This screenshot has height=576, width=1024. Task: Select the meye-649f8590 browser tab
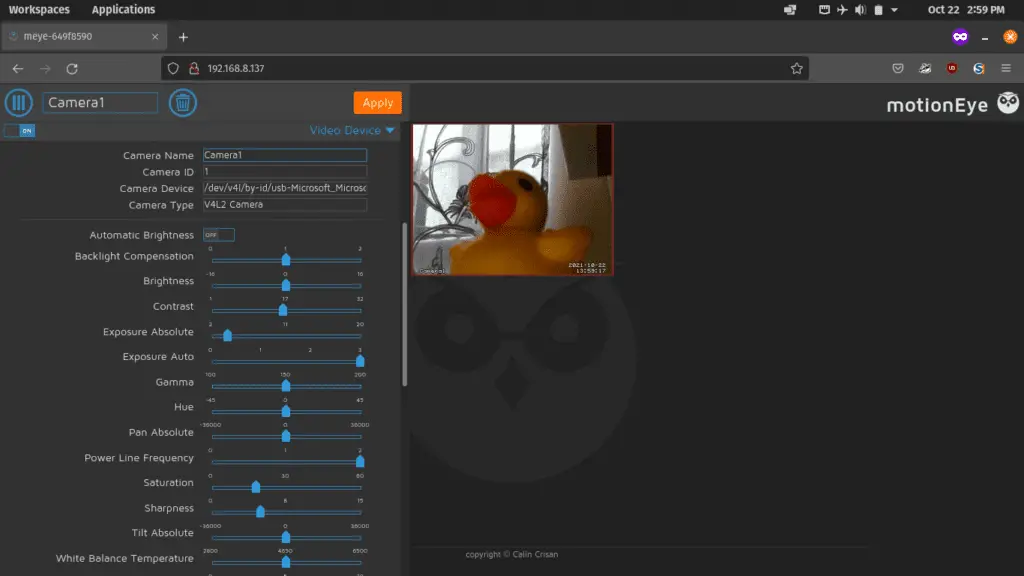pyautogui.click(x=84, y=37)
